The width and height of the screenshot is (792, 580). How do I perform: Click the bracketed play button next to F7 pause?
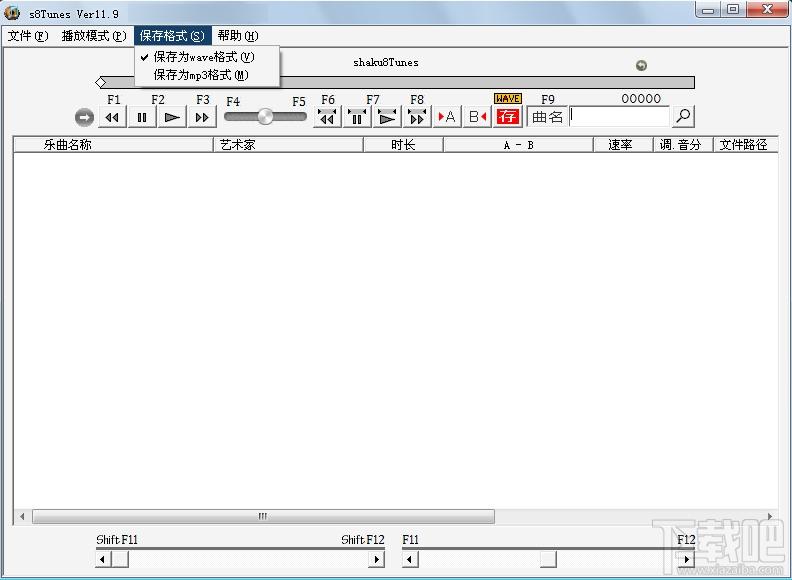pos(387,117)
